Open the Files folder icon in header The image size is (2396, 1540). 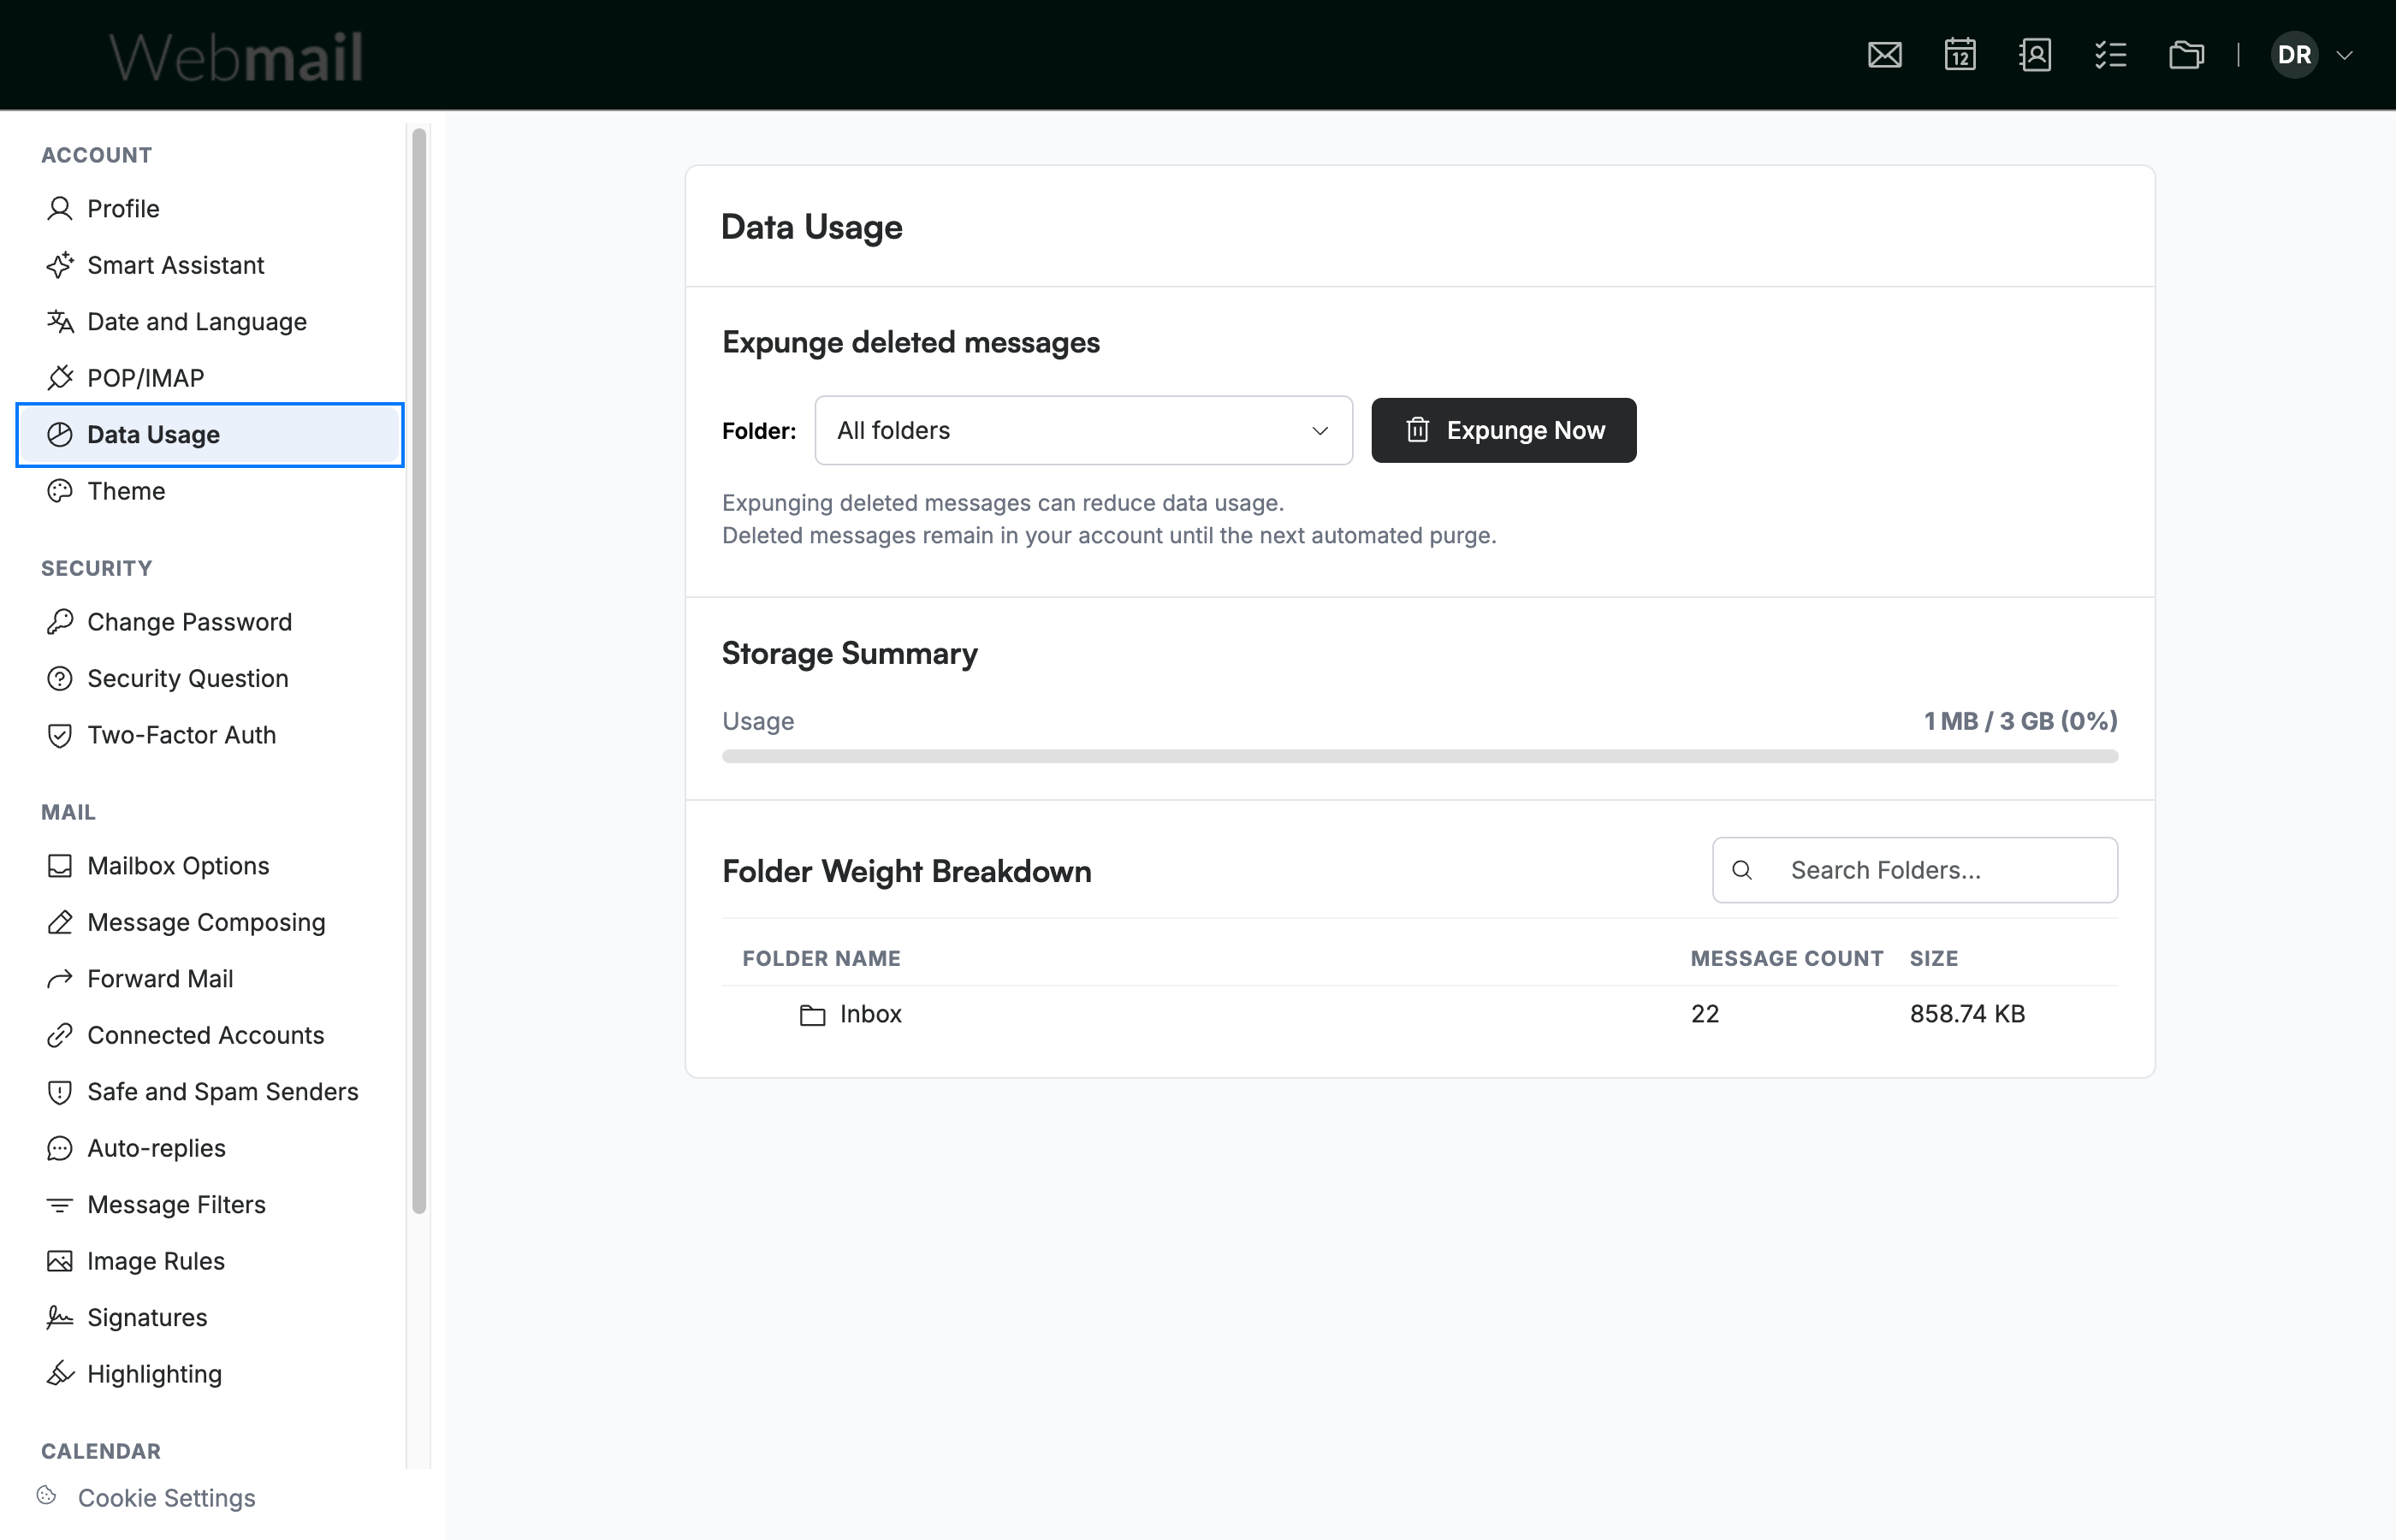2186,55
